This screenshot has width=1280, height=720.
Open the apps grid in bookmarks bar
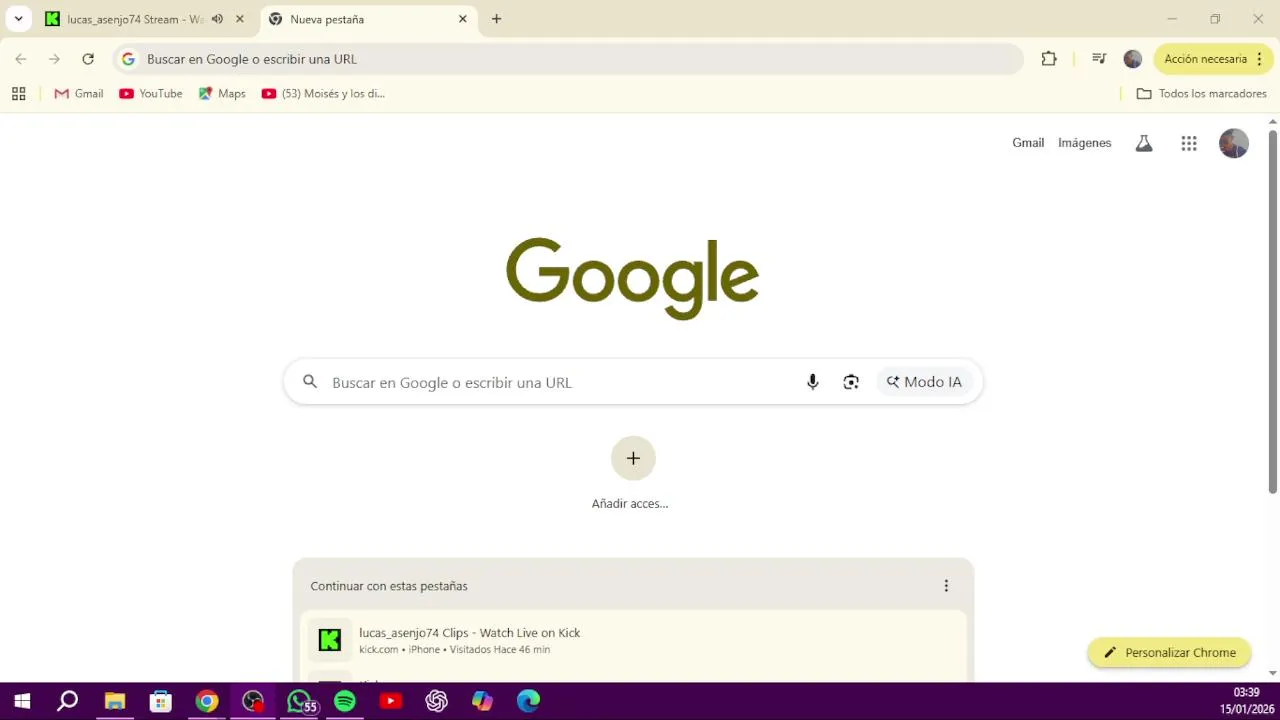pos(18,94)
